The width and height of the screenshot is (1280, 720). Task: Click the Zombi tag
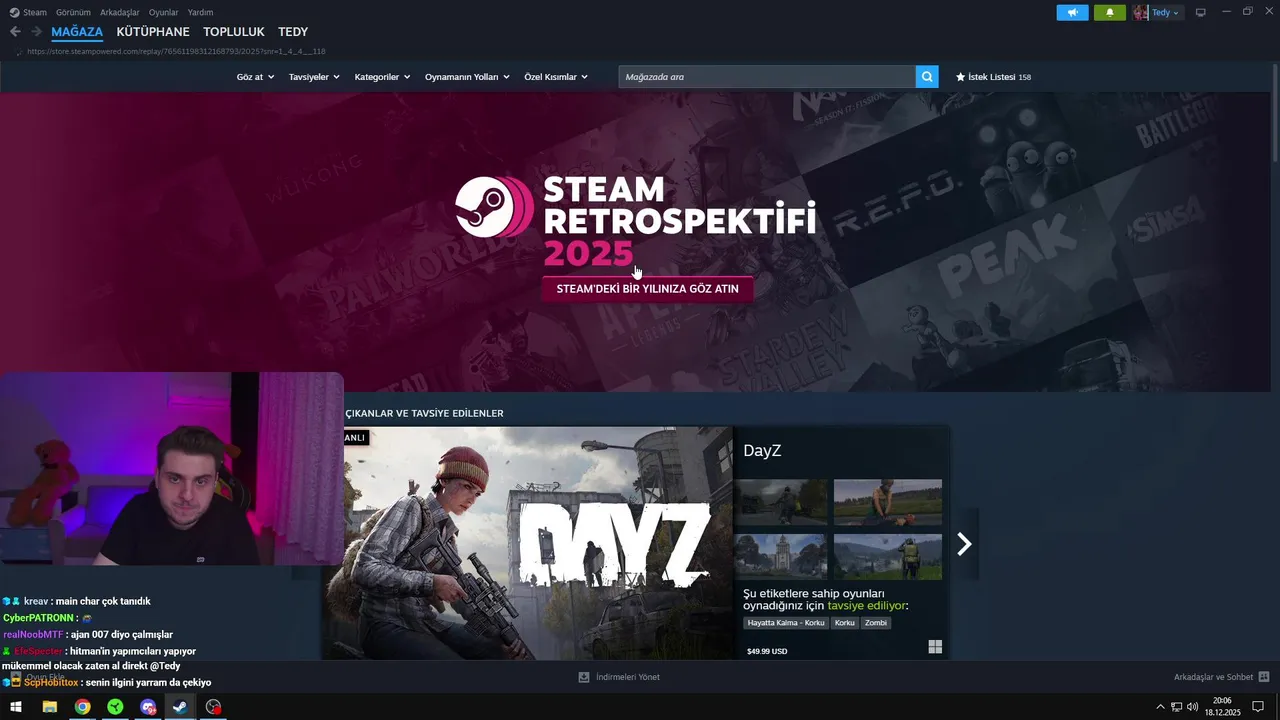(x=876, y=623)
